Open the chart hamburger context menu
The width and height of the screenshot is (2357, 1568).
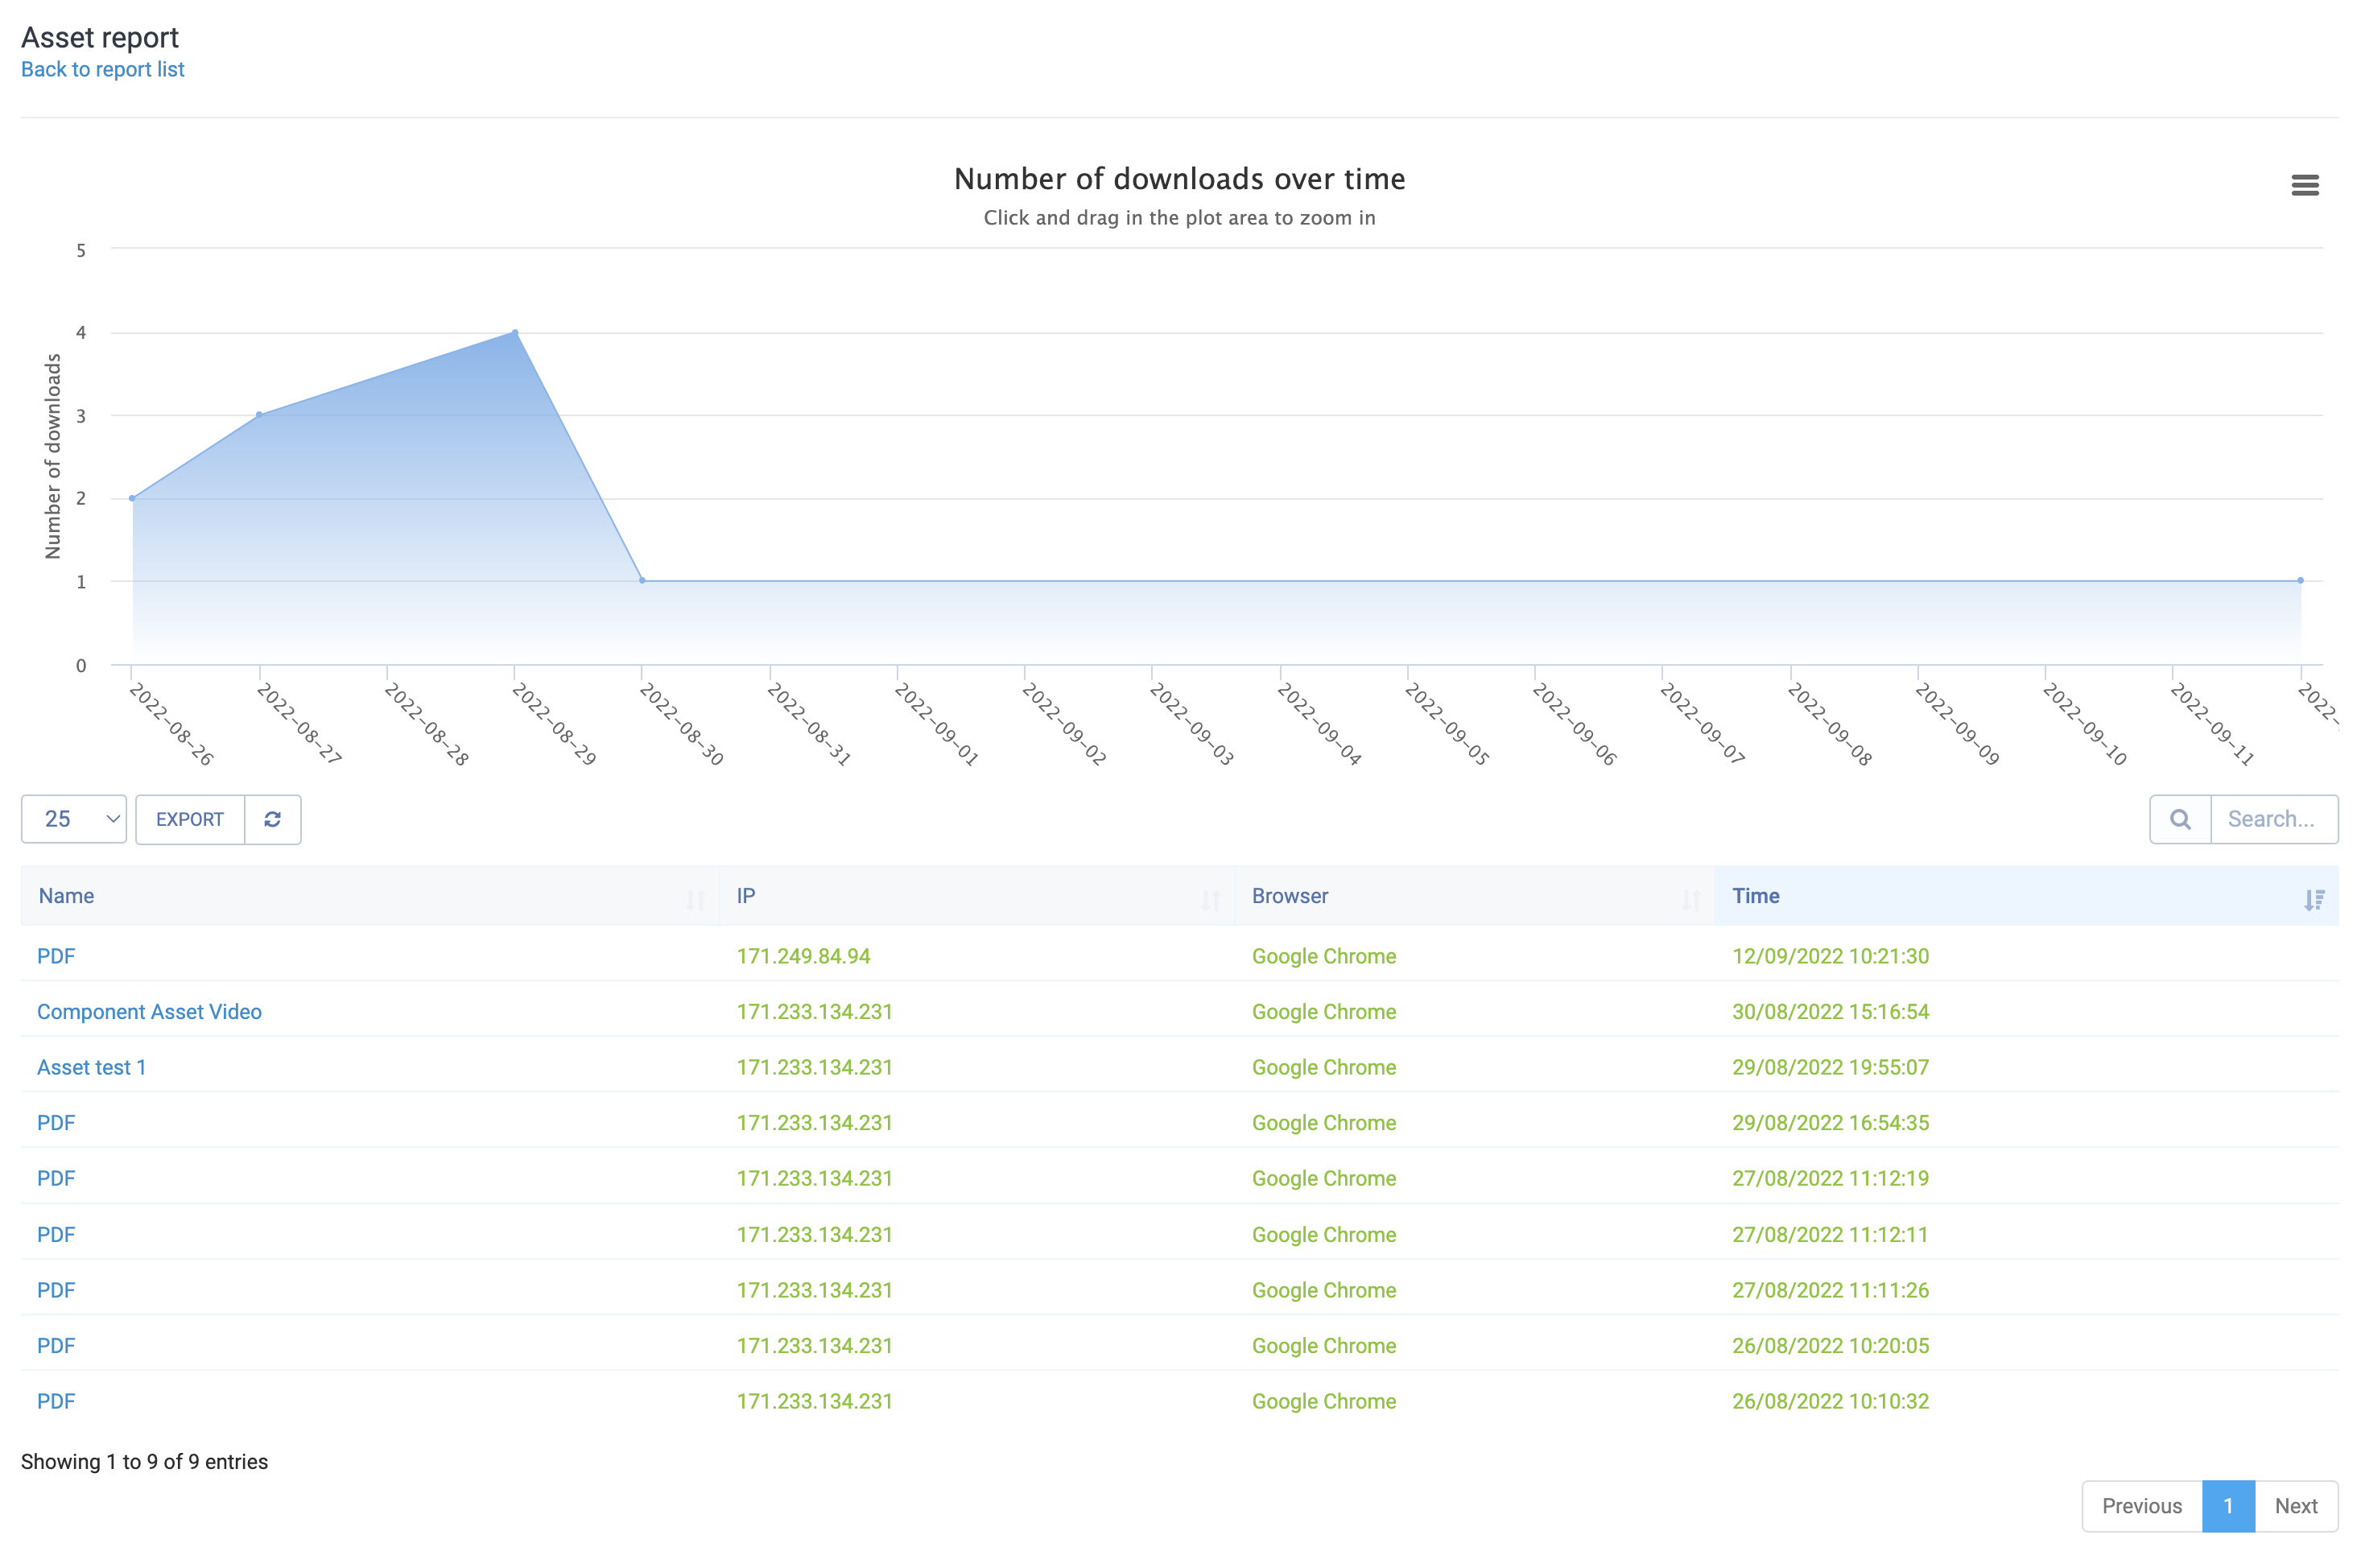coord(2304,185)
